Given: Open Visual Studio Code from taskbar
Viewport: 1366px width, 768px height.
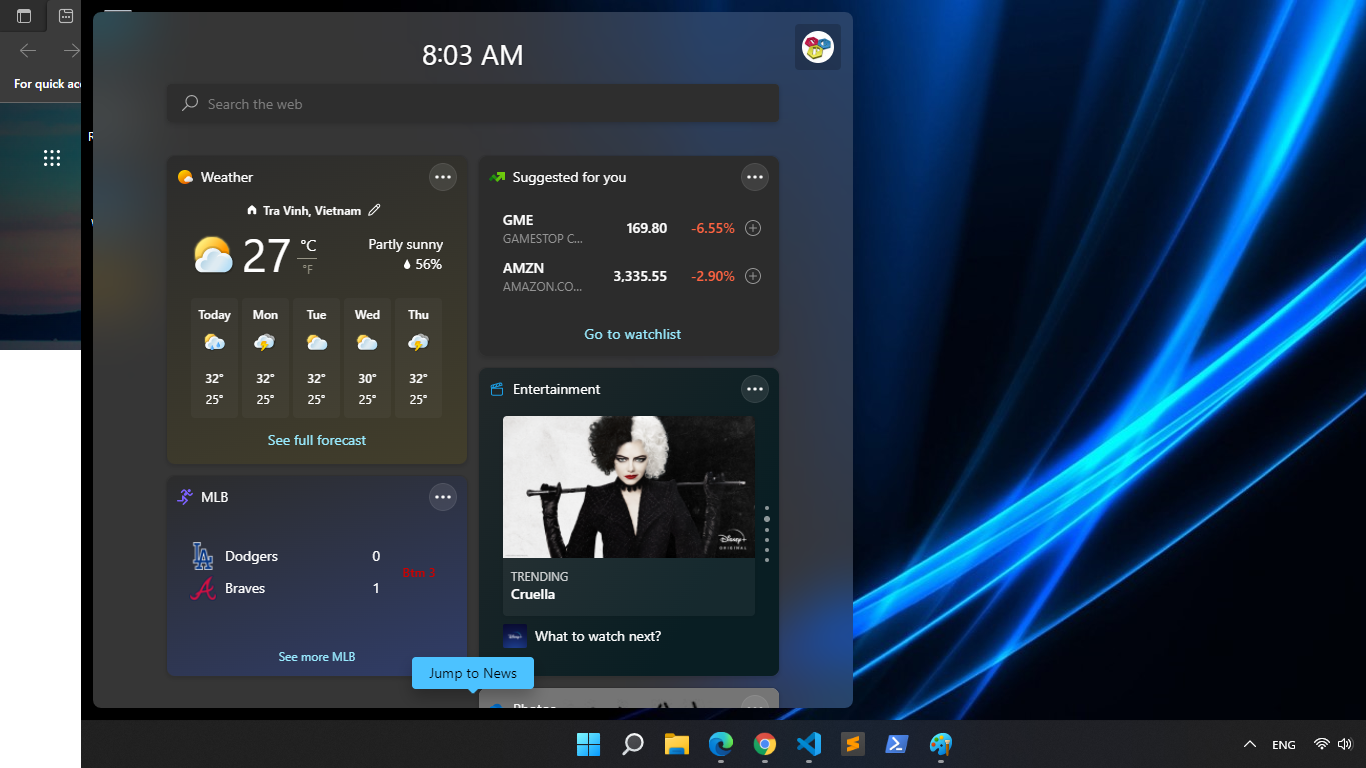Looking at the screenshot, I should coord(809,744).
